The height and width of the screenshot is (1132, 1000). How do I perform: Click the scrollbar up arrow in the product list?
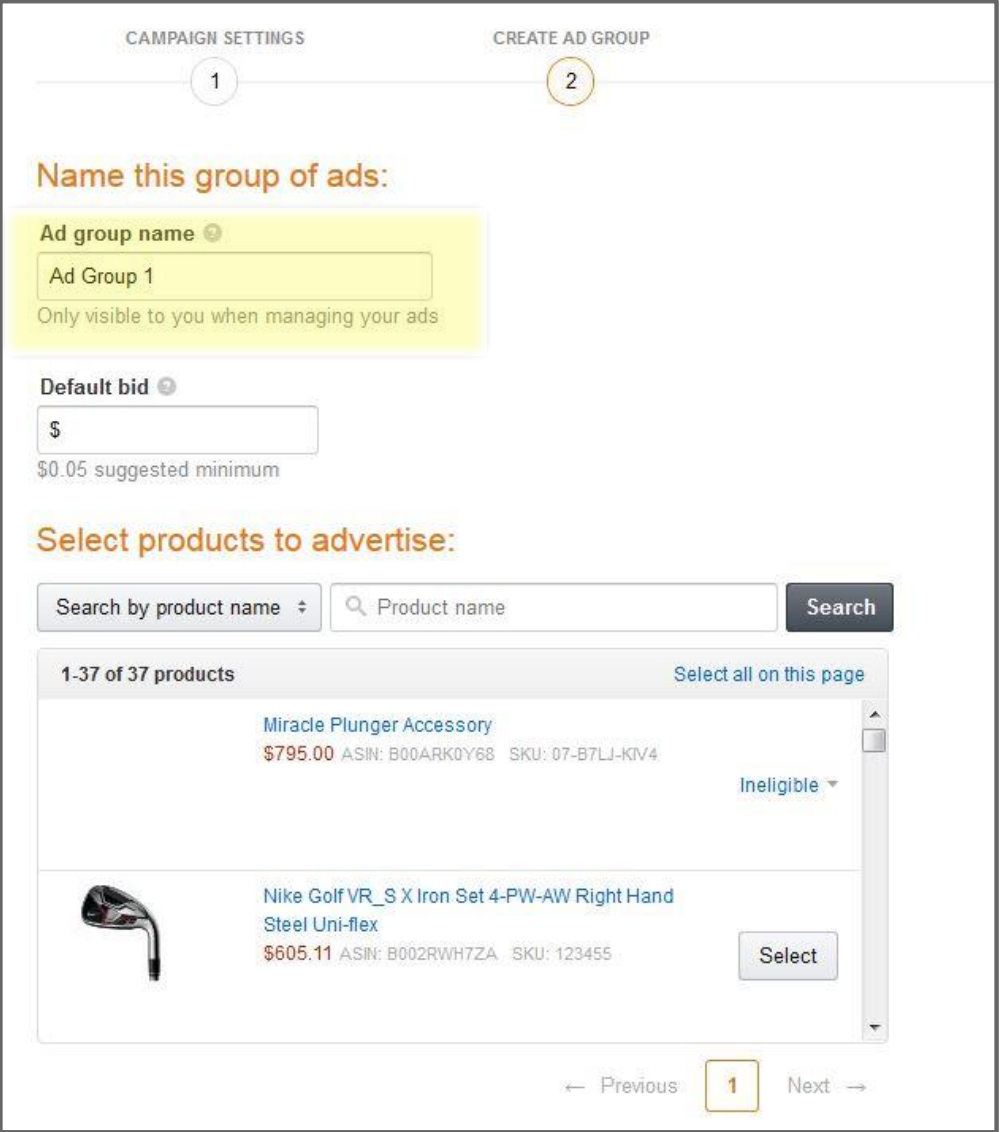[874, 715]
